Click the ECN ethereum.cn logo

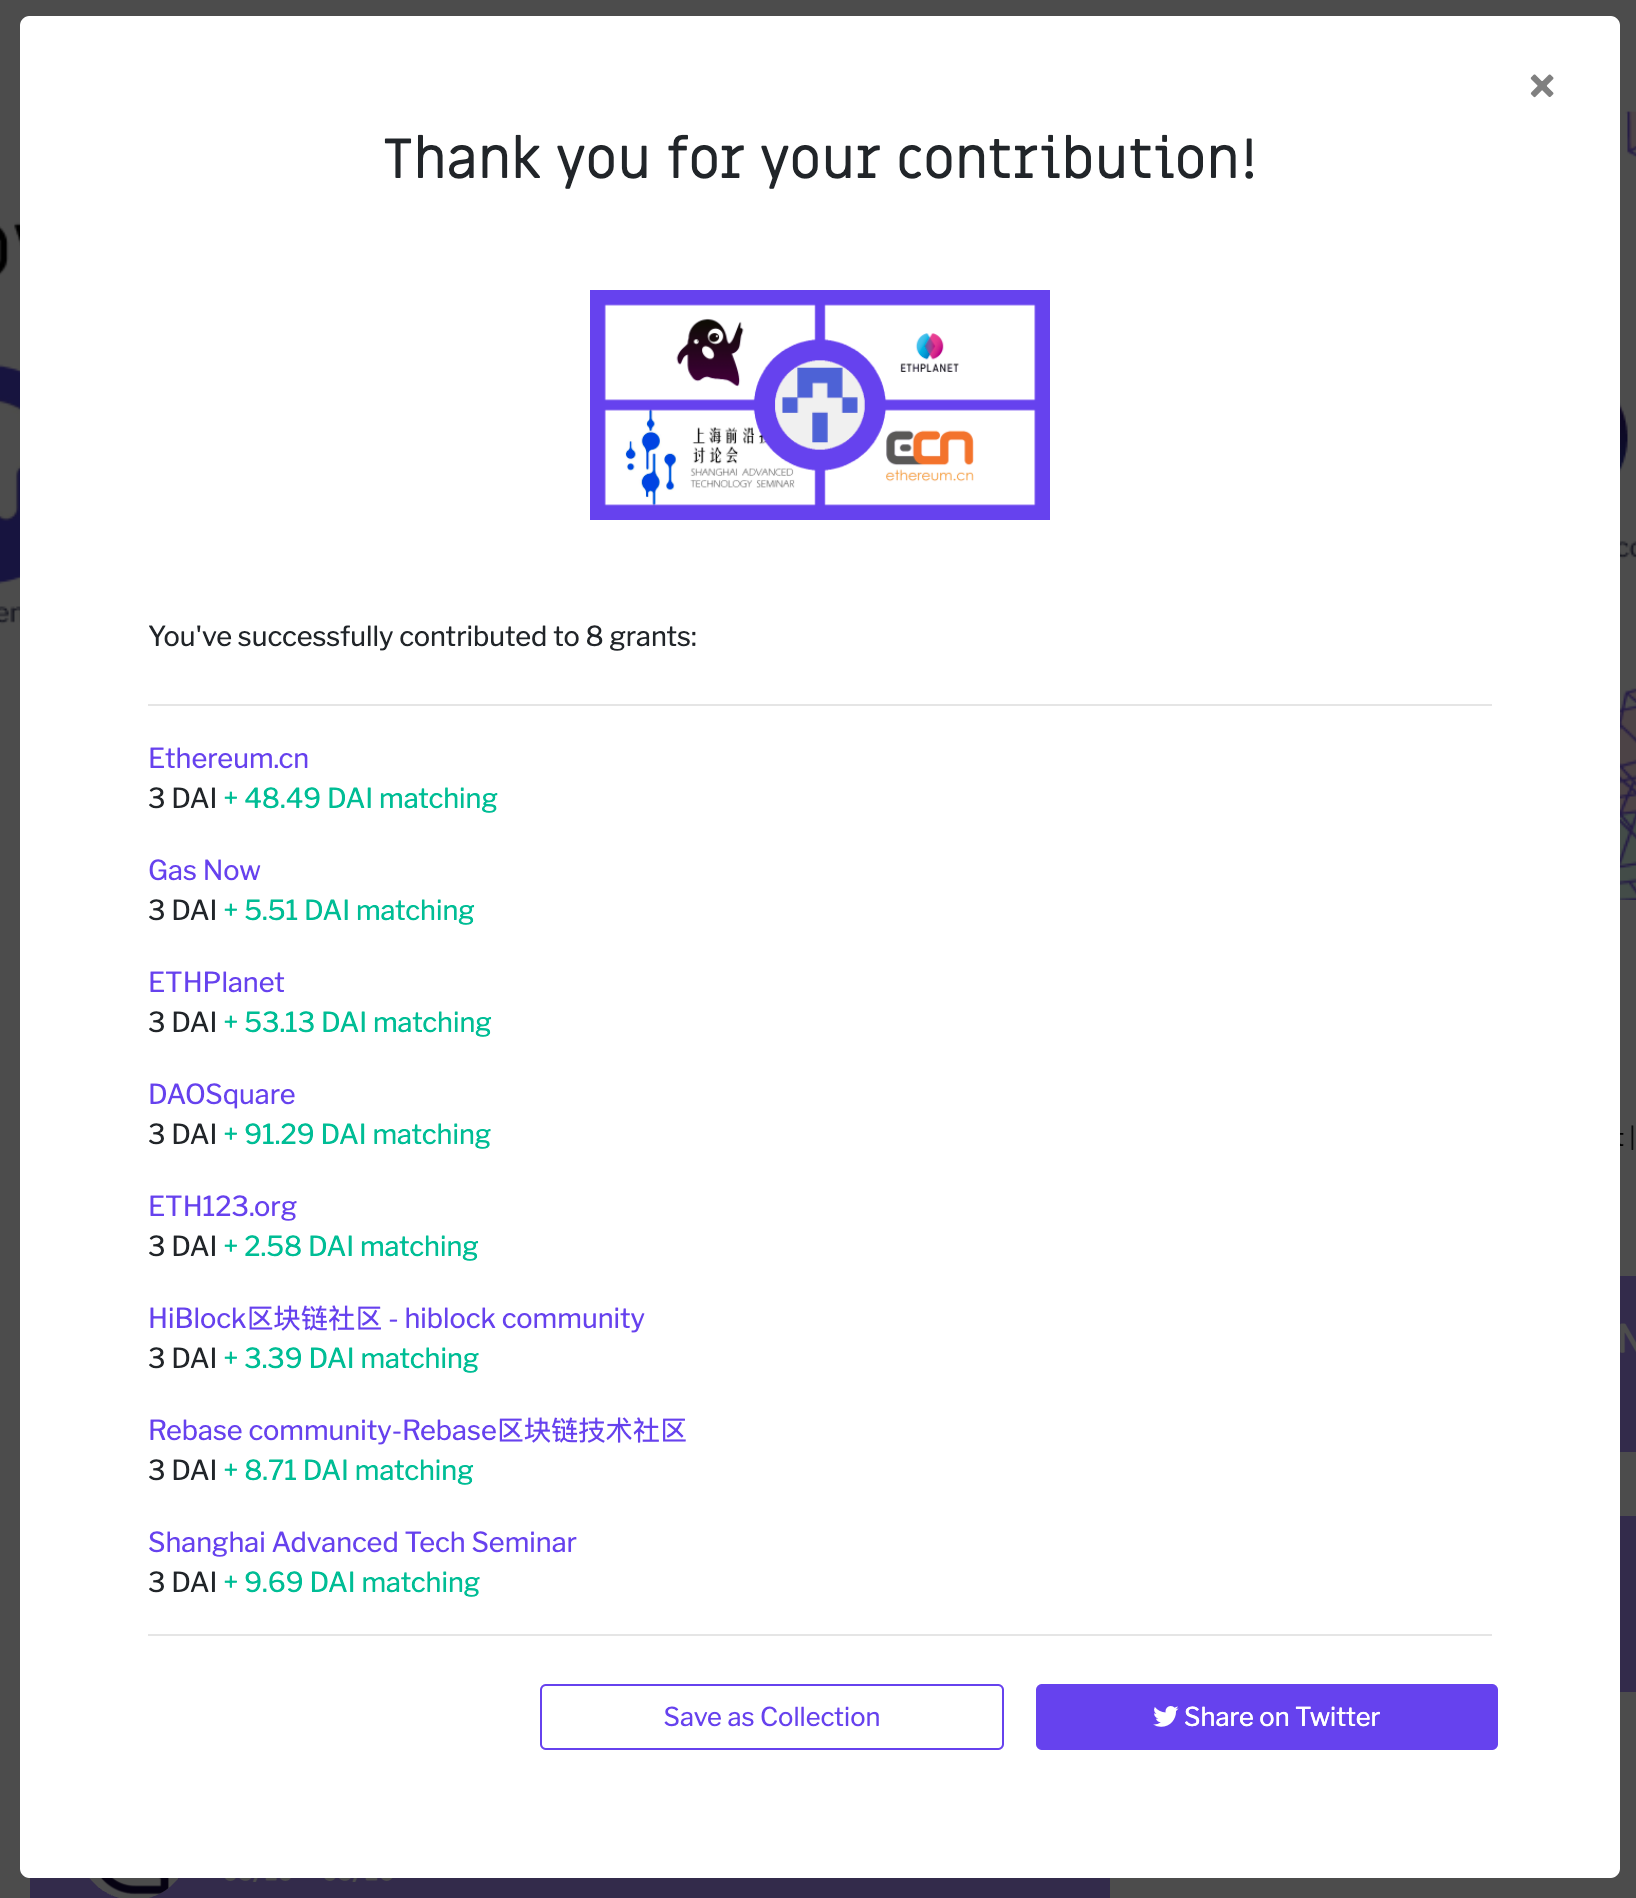(929, 456)
